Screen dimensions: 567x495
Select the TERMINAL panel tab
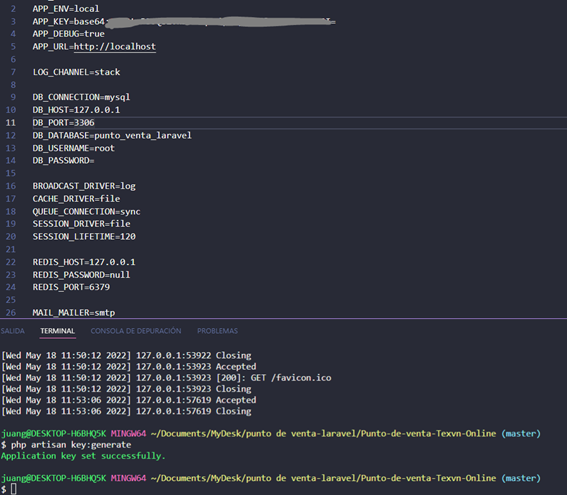click(x=57, y=331)
